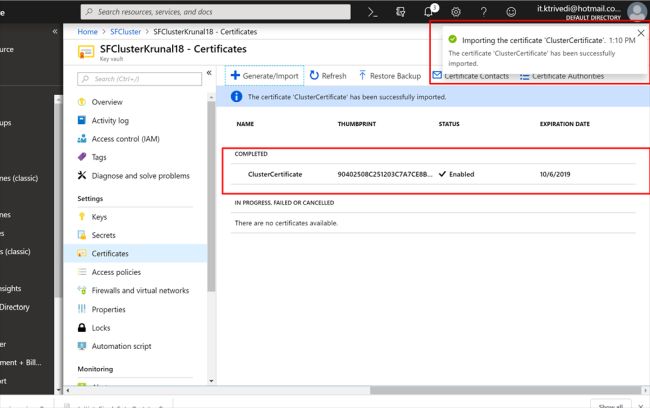Click STATUS column header
This screenshot has width=650, height=408.
[449, 124]
